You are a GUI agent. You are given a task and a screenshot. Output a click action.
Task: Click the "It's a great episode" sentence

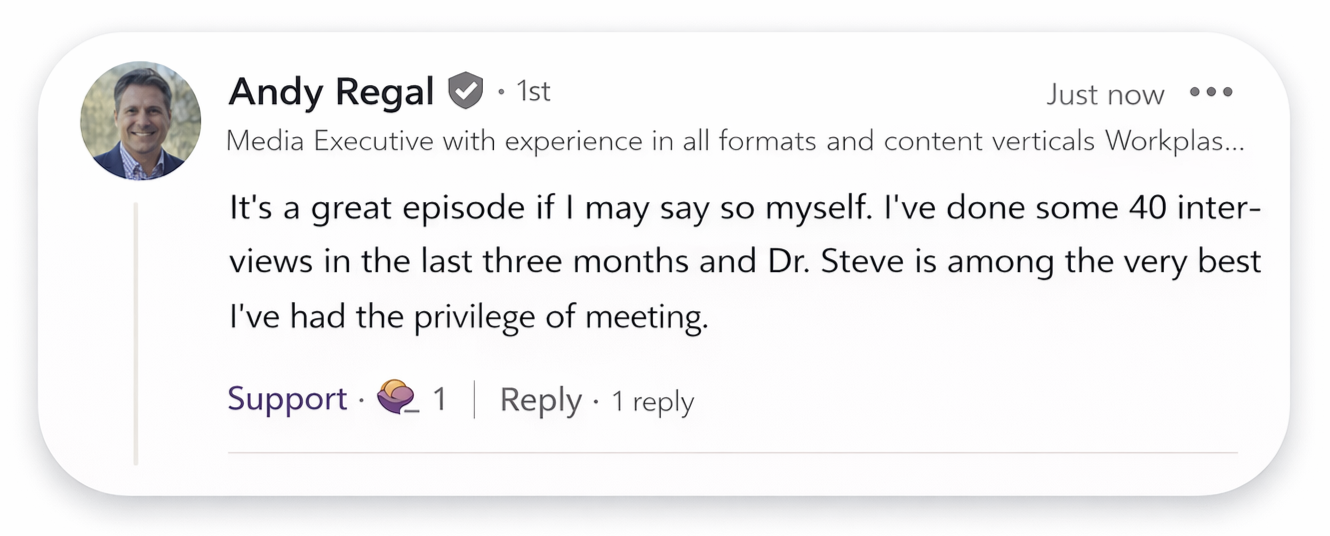click(x=377, y=211)
